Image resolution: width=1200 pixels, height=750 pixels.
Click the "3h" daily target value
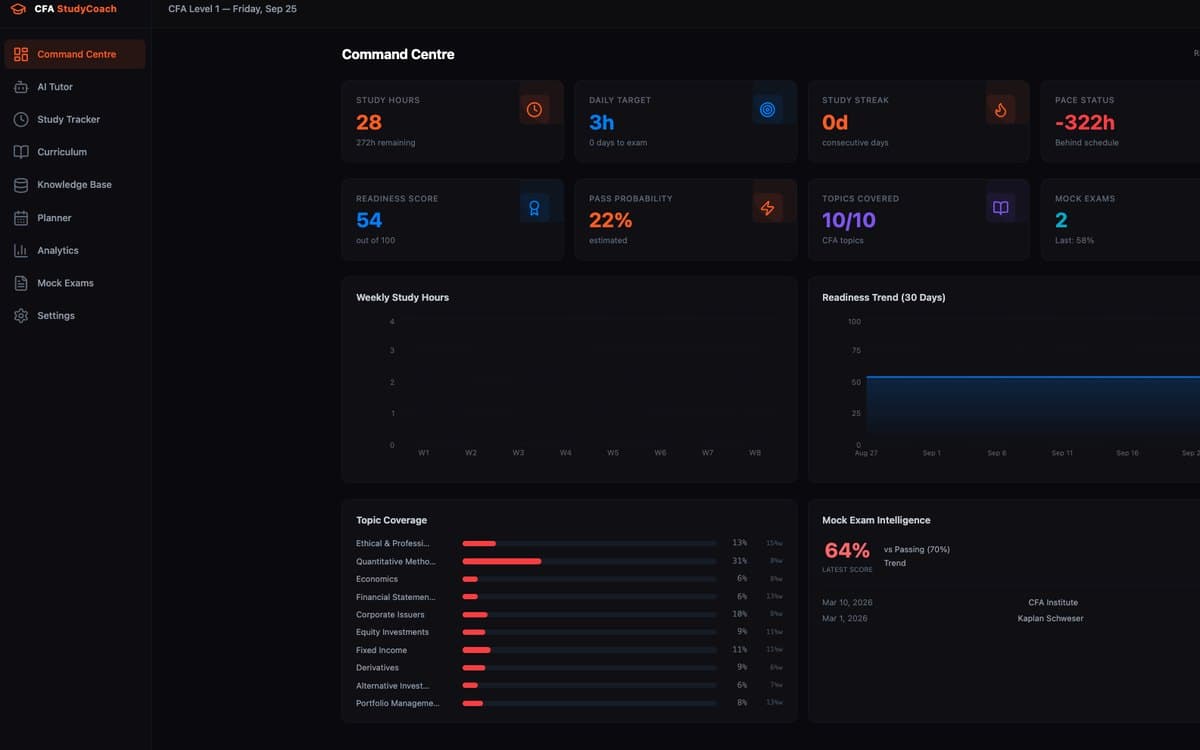[602, 122]
